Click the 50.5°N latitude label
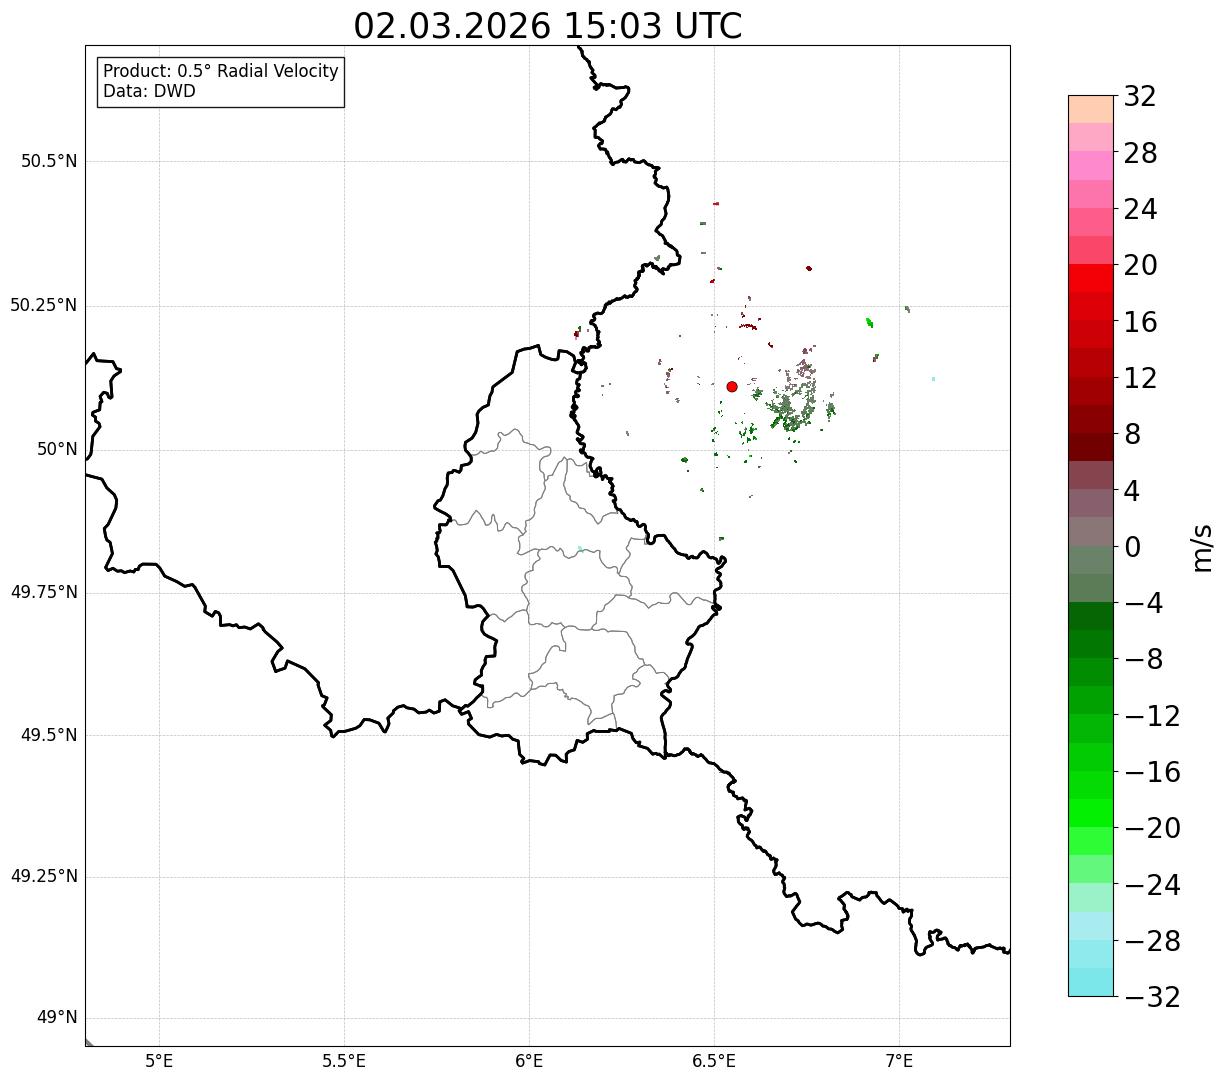The width and height of the screenshot is (1225, 1081). [x=49, y=161]
